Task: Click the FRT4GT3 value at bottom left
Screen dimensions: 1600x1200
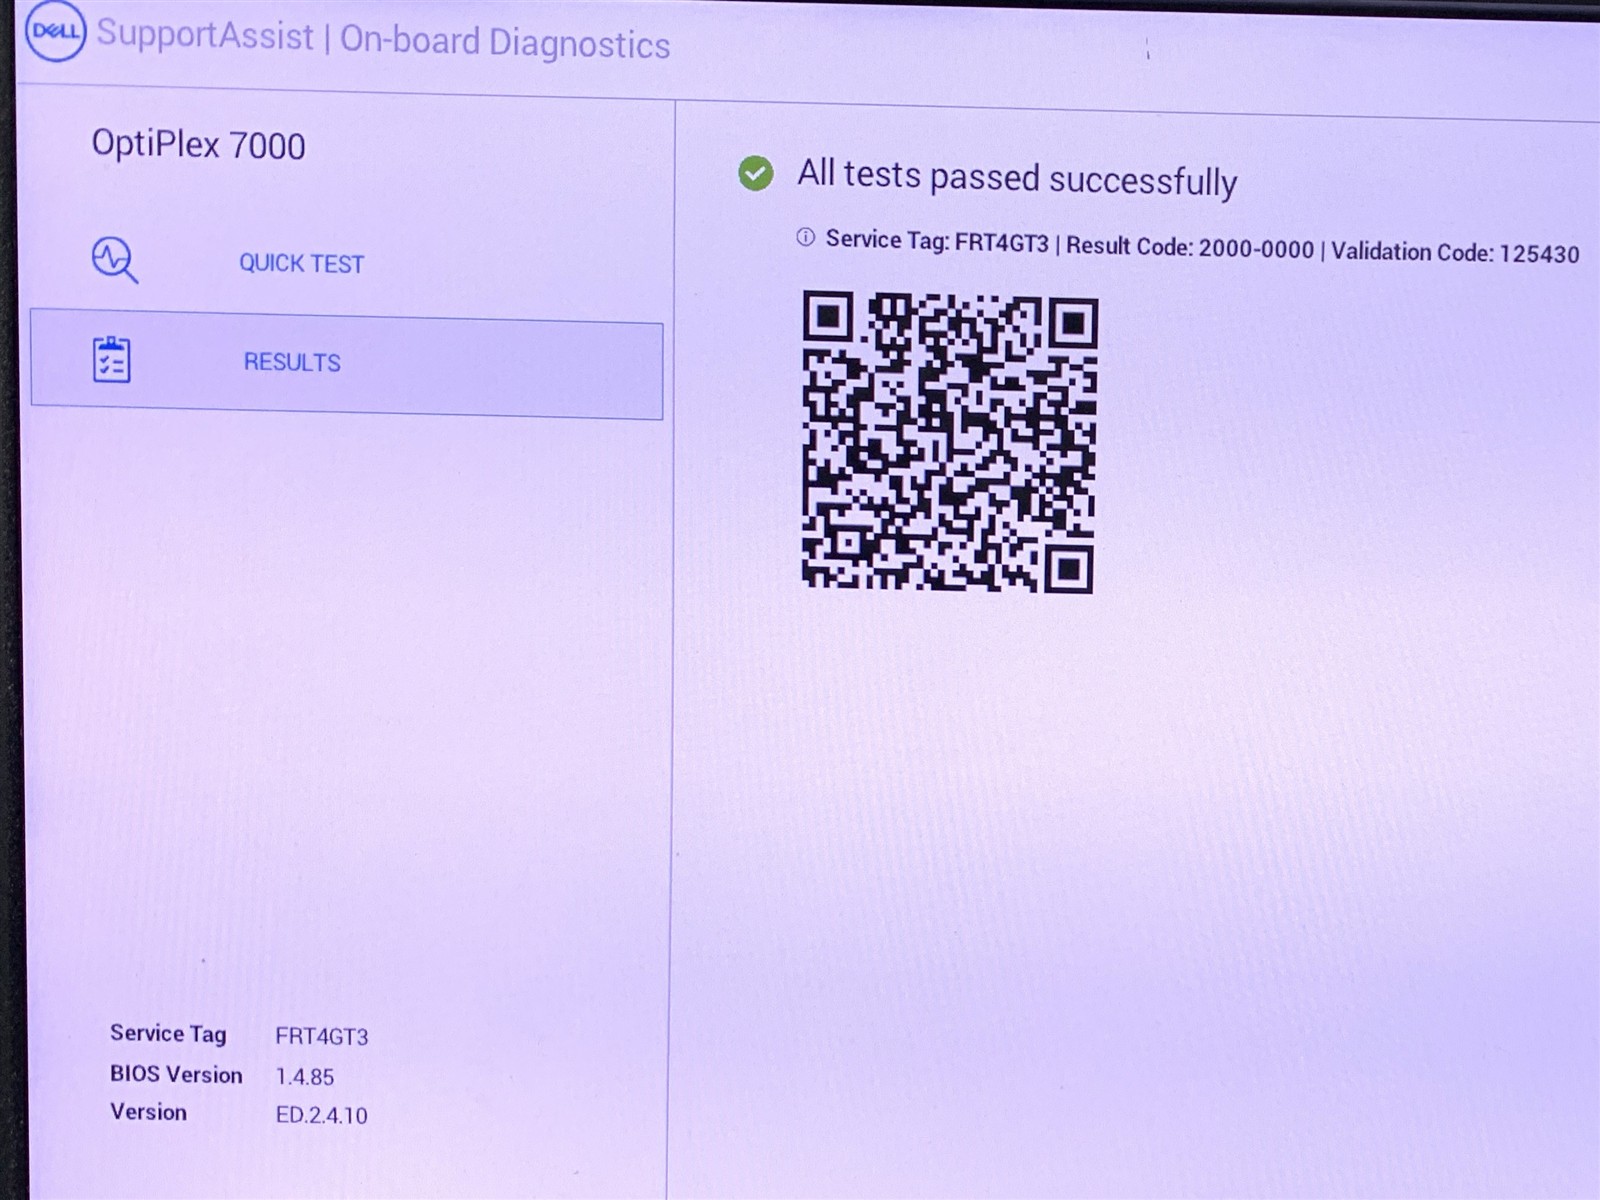Action: (322, 1037)
